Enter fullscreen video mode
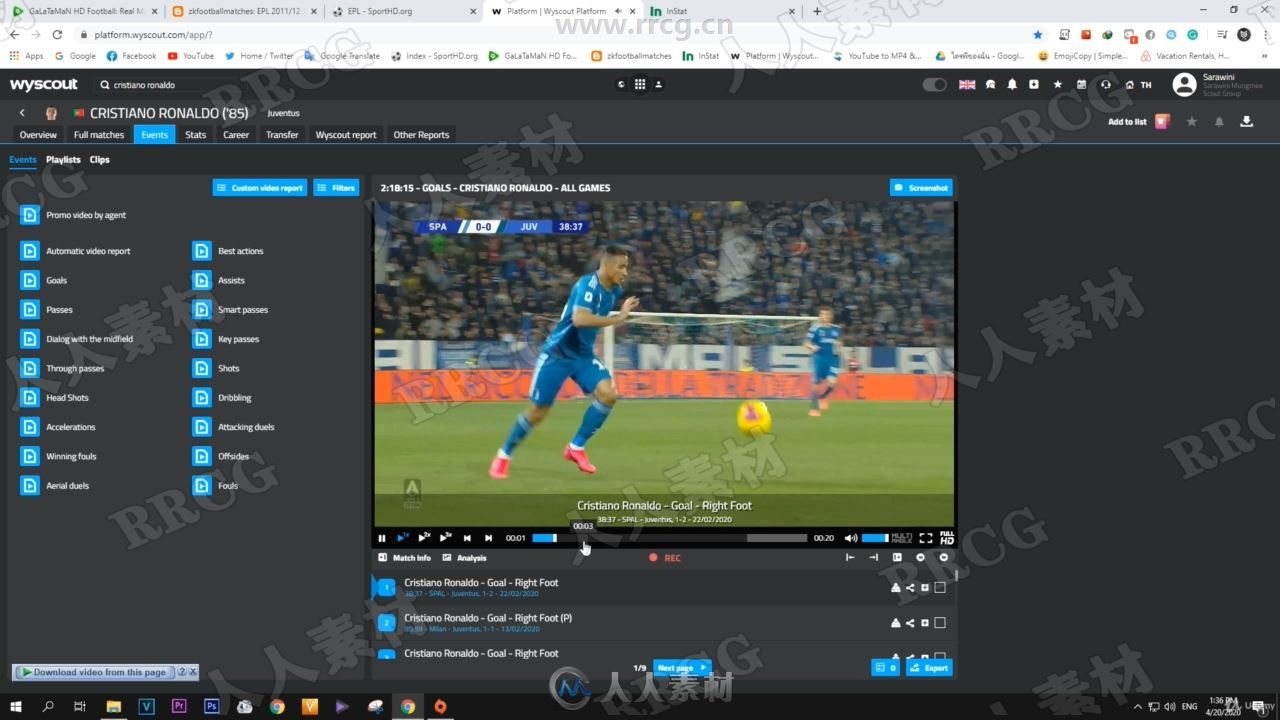Image resolution: width=1280 pixels, height=720 pixels. [x=926, y=538]
